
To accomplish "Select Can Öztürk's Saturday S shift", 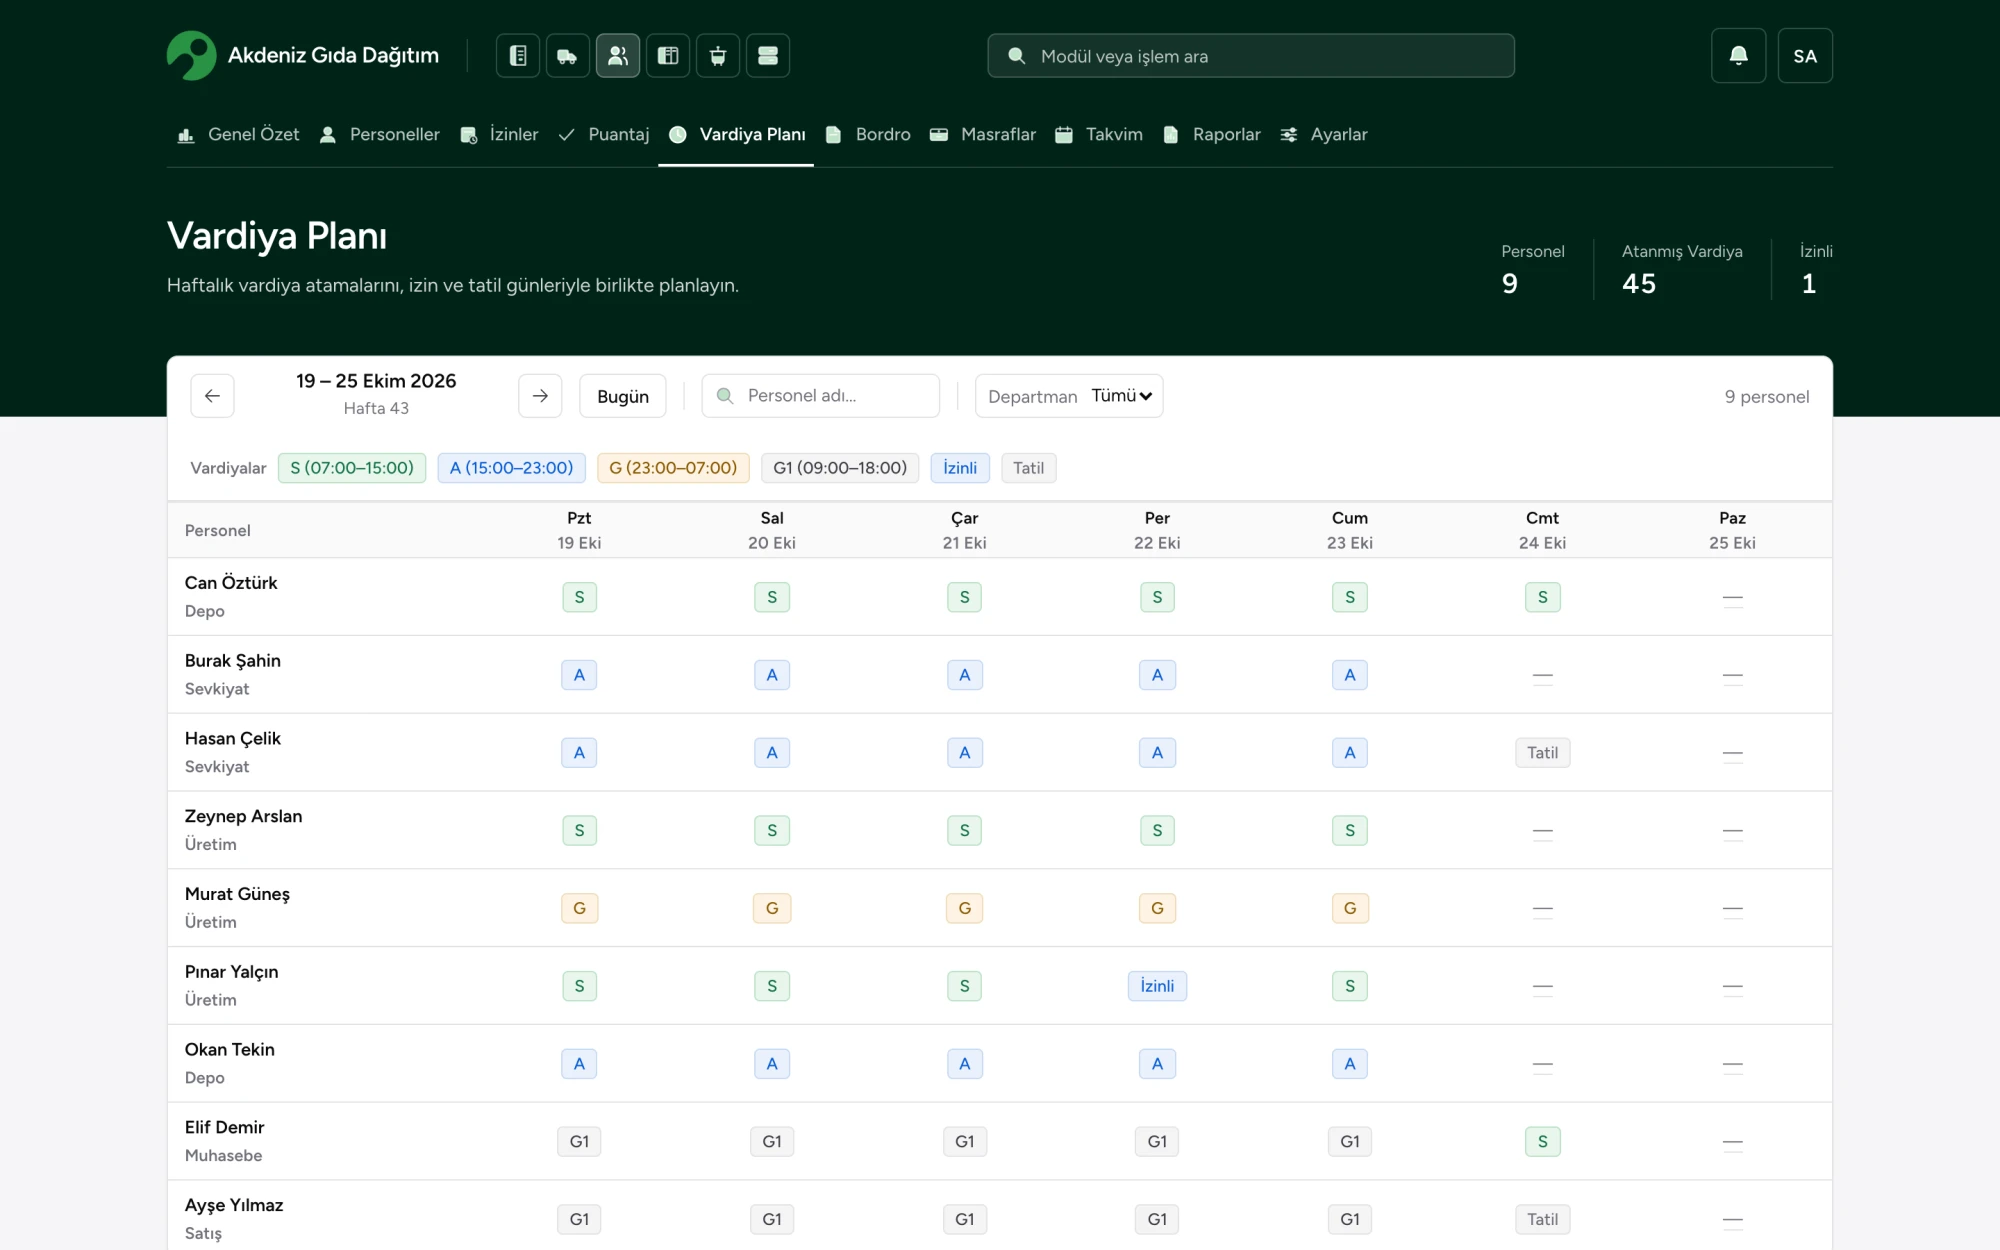I will tap(1543, 597).
